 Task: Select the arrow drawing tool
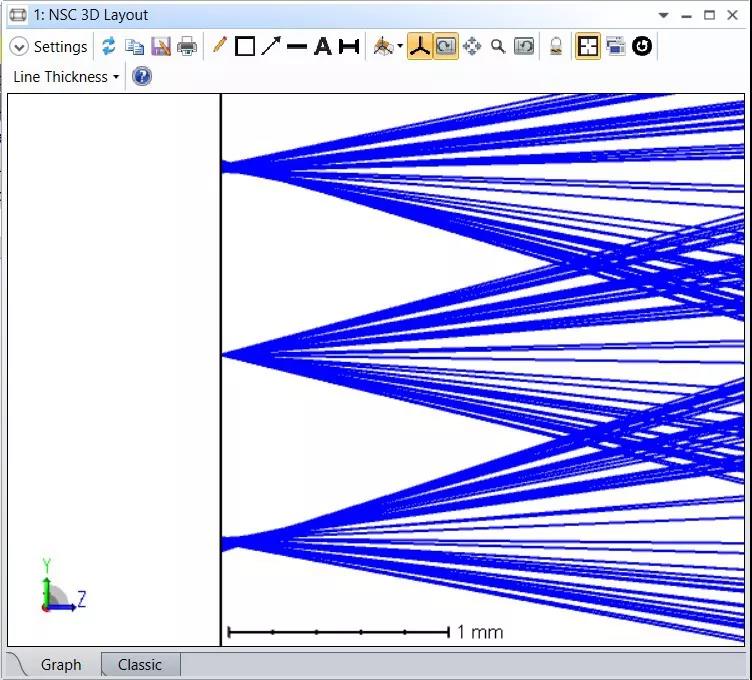coord(271,47)
